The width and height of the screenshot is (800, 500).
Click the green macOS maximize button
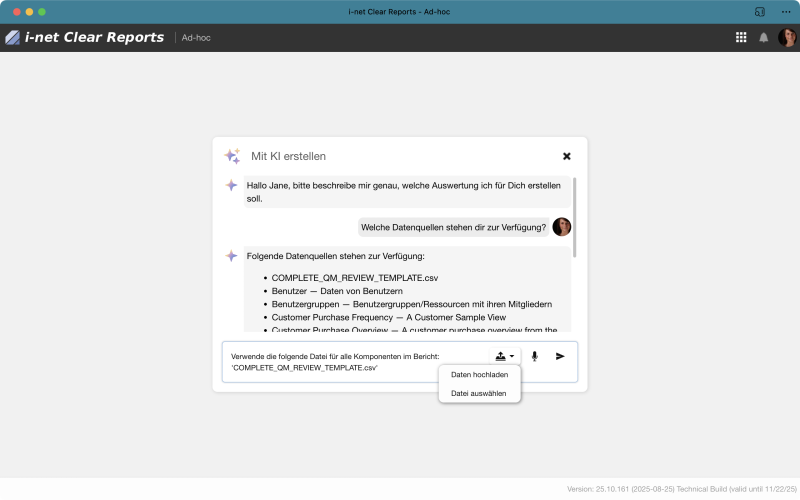point(42,11)
